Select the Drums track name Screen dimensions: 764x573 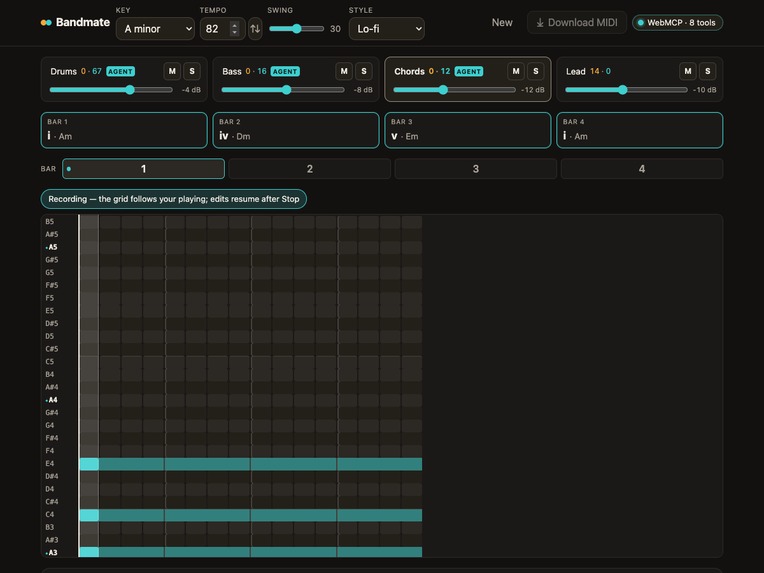pyautogui.click(x=63, y=71)
